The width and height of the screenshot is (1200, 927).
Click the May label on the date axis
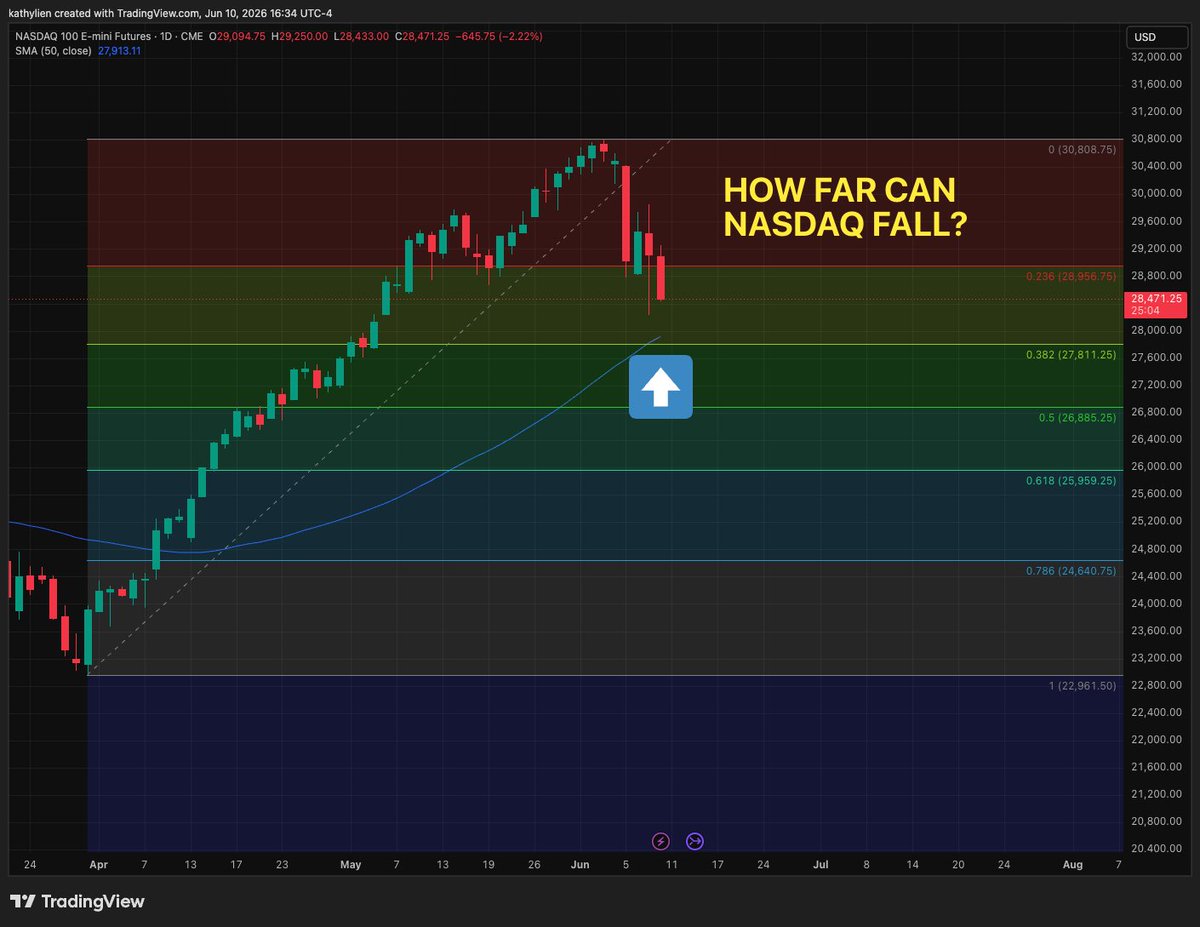[350, 863]
